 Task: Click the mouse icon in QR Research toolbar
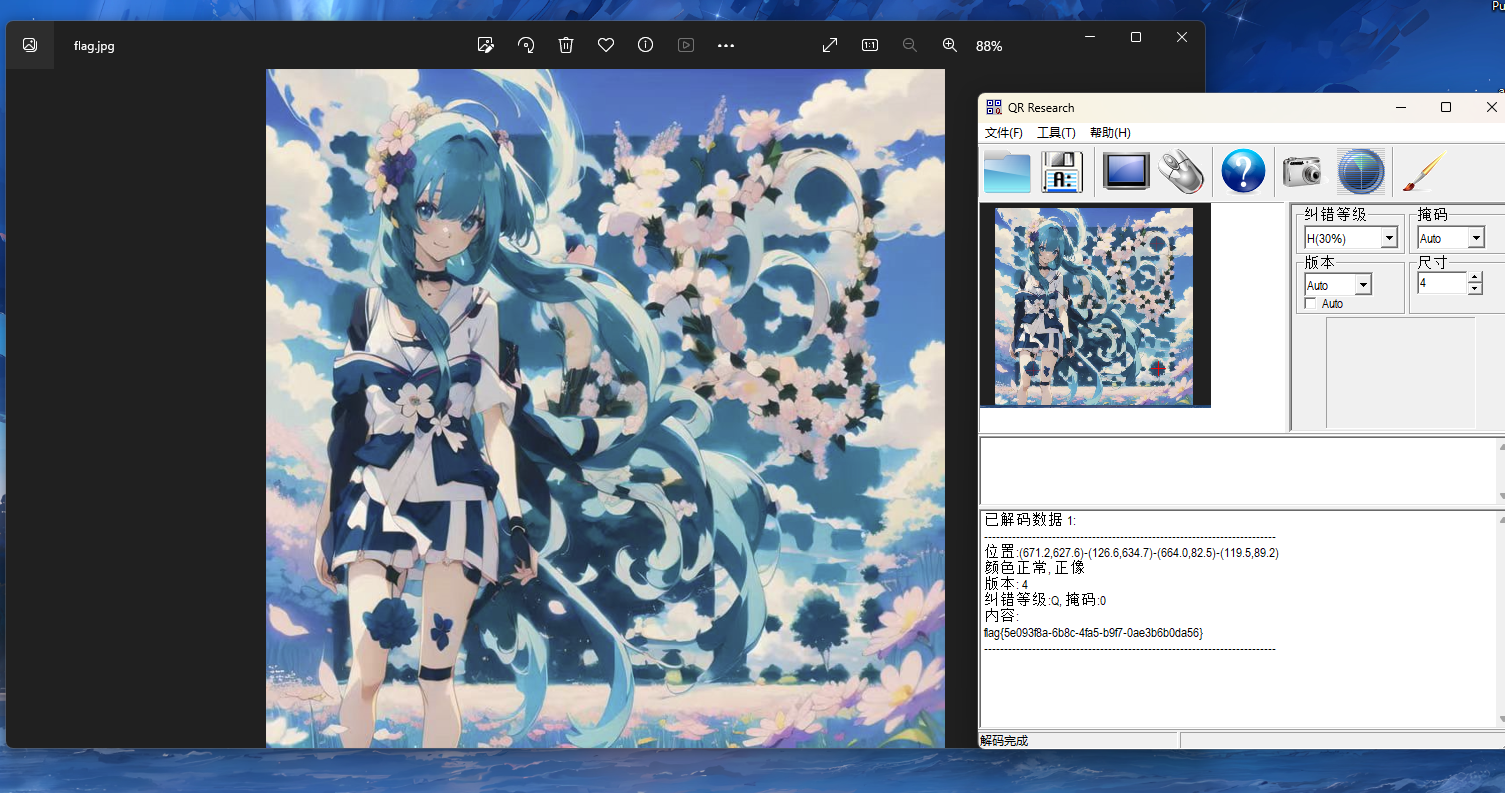(x=1183, y=172)
